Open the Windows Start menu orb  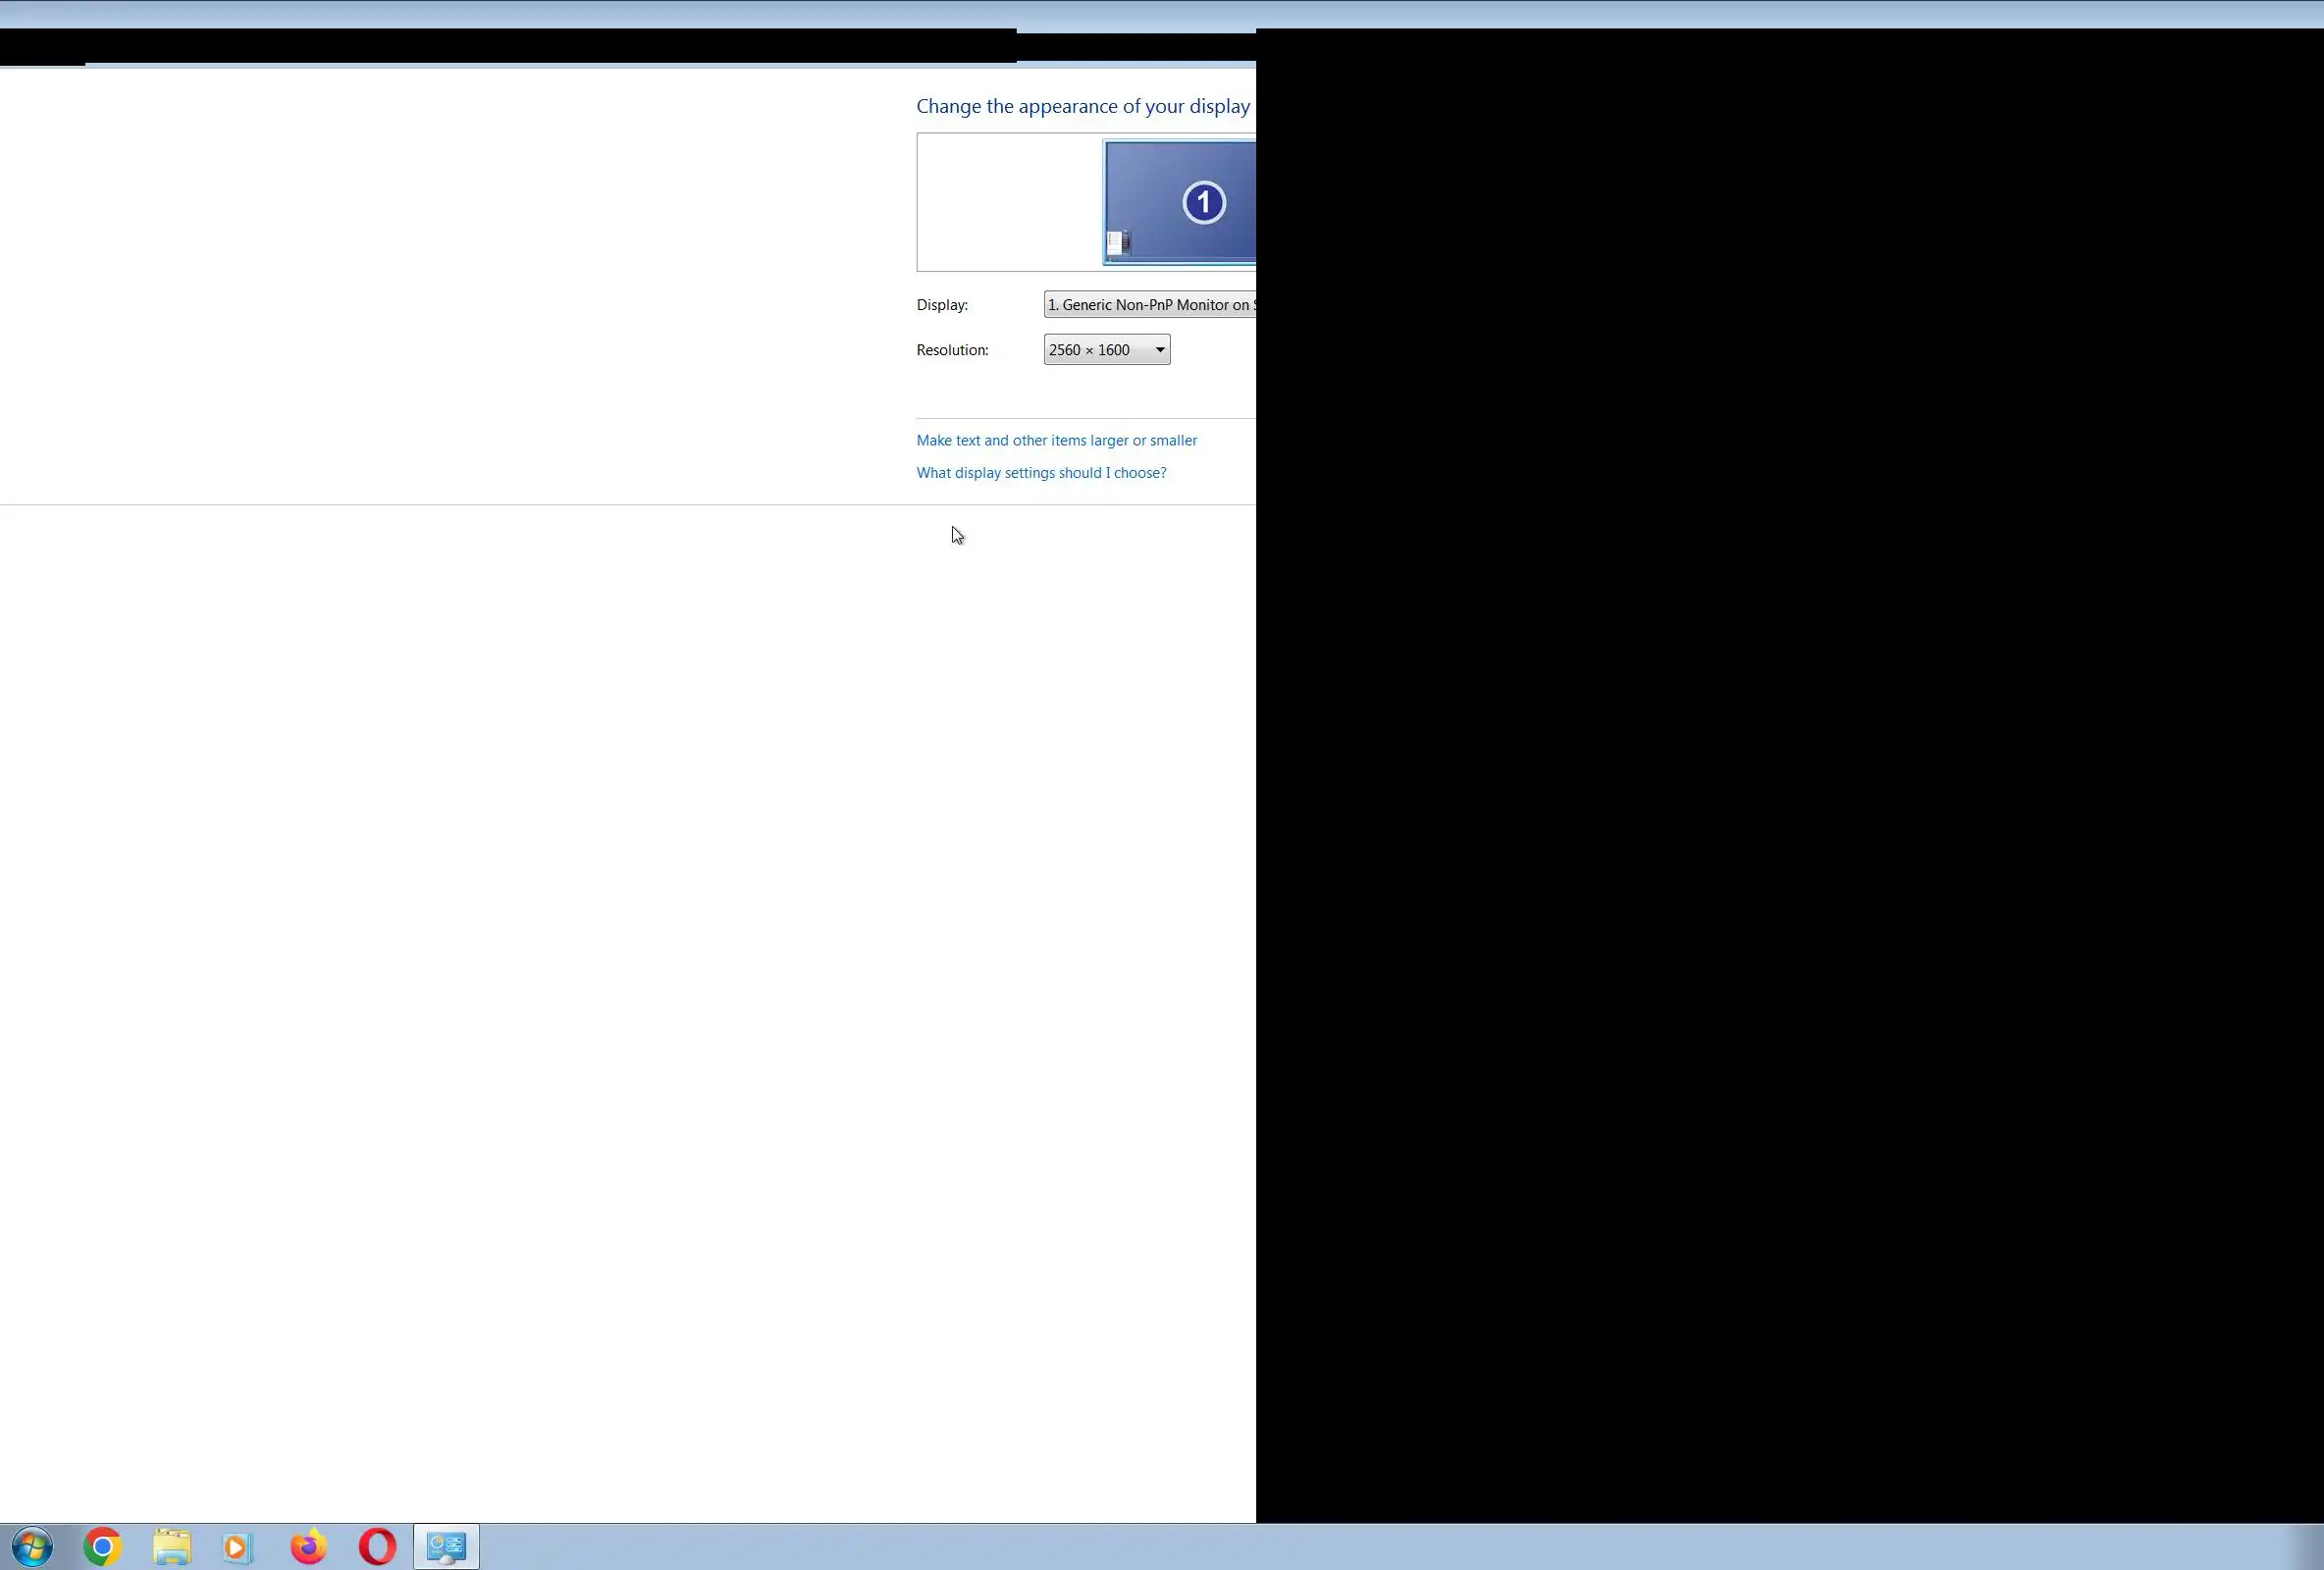pyautogui.click(x=32, y=1547)
